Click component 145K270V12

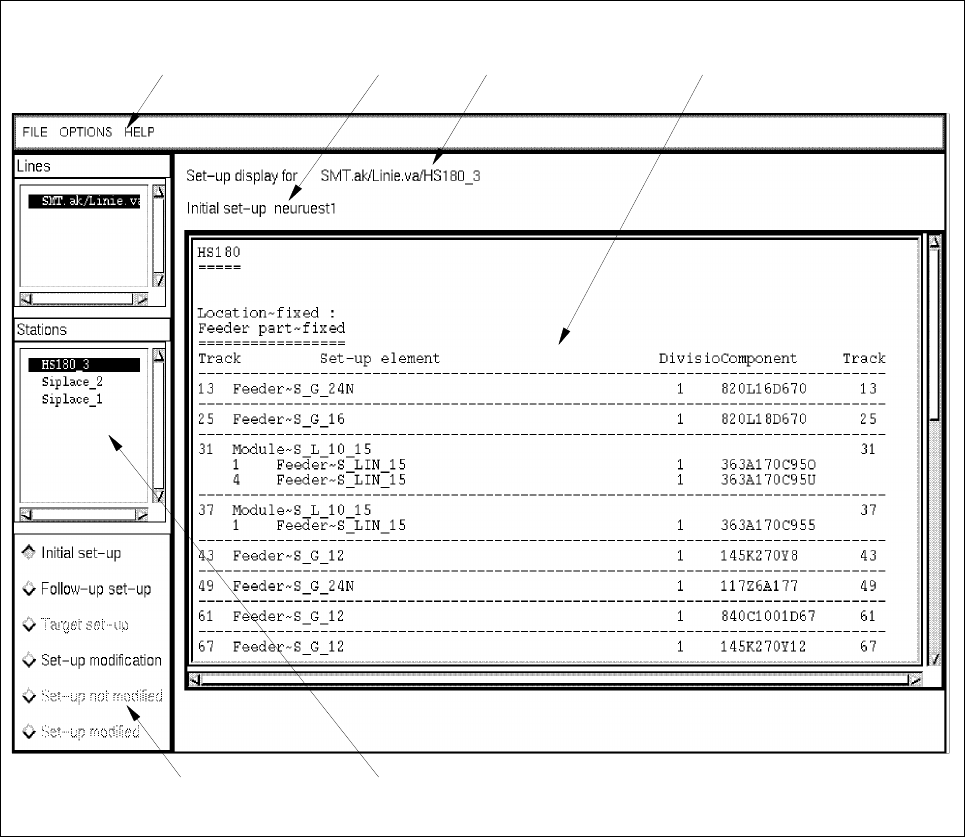764,646
